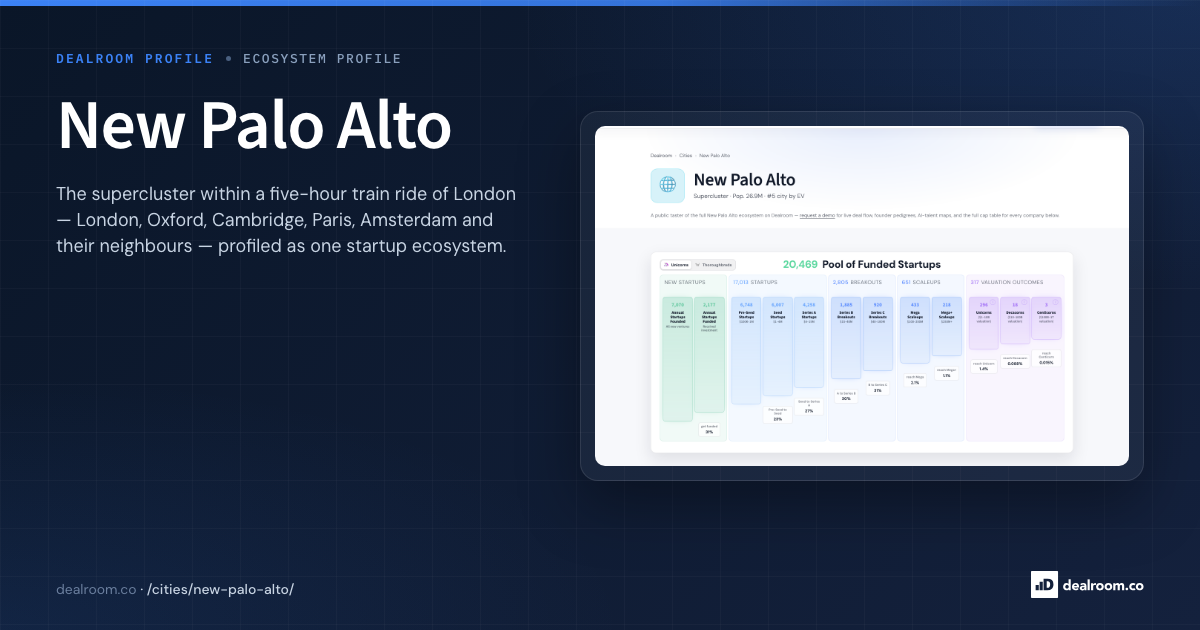Click the 'A to Series B 30%' box

pos(846,396)
